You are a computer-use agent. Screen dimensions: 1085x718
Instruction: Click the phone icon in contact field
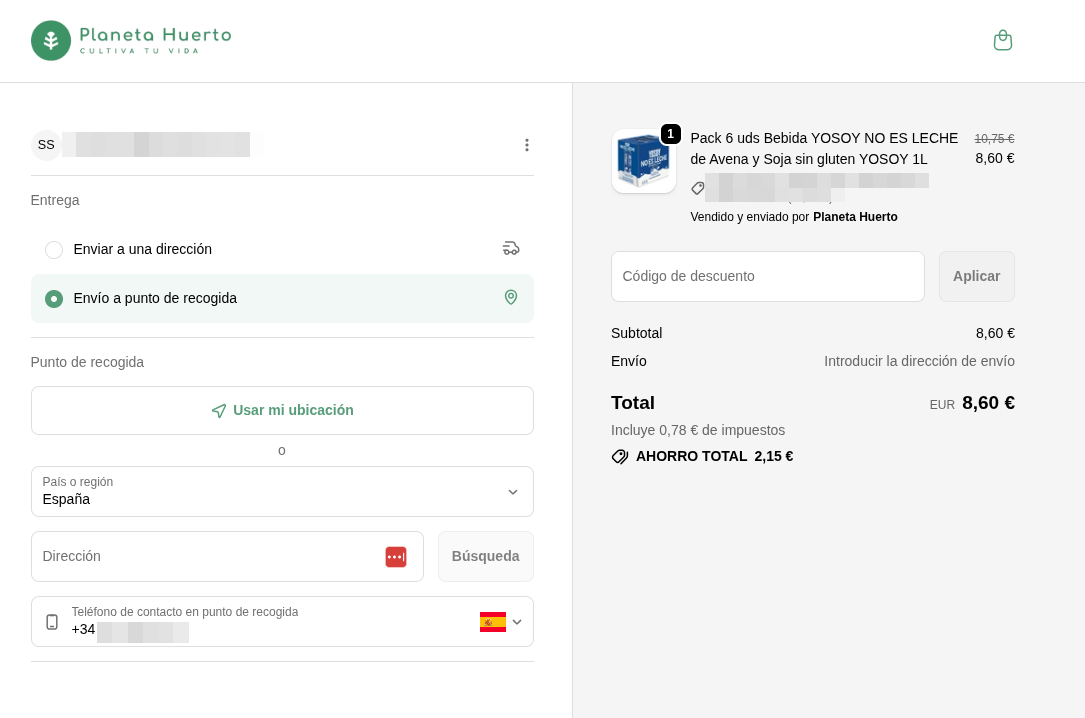coord(52,622)
